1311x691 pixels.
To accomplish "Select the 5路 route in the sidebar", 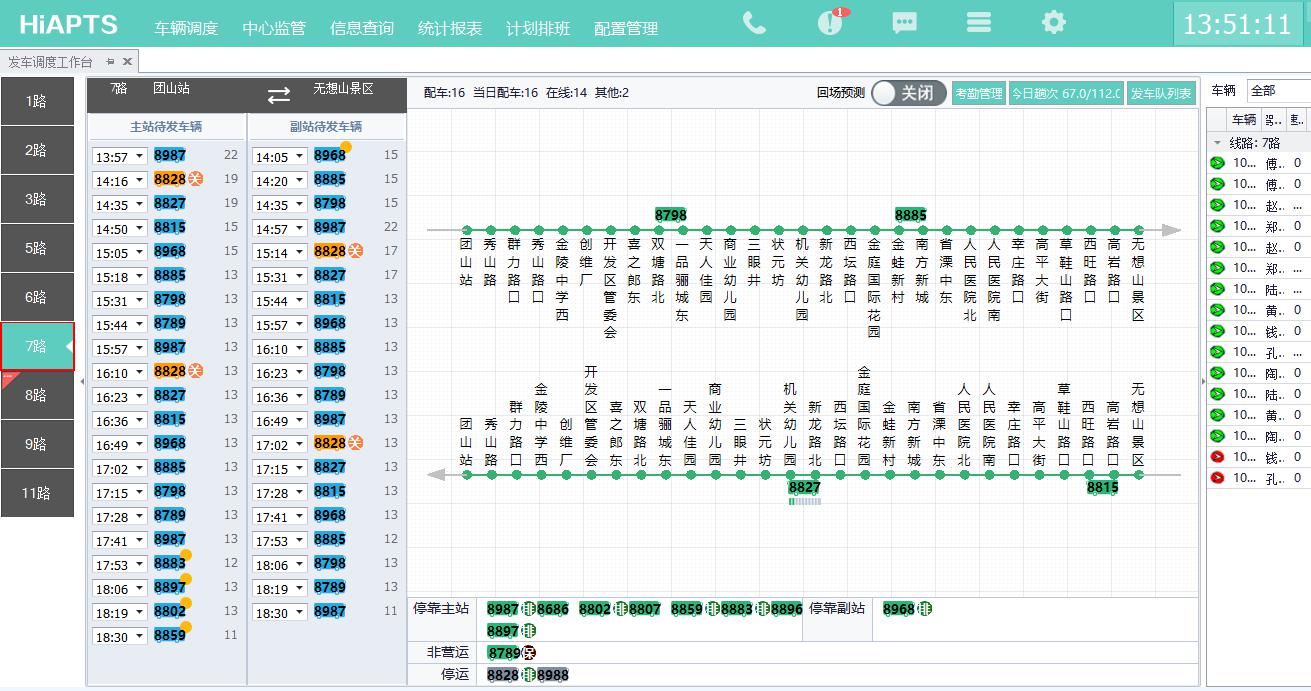I will pos(37,248).
